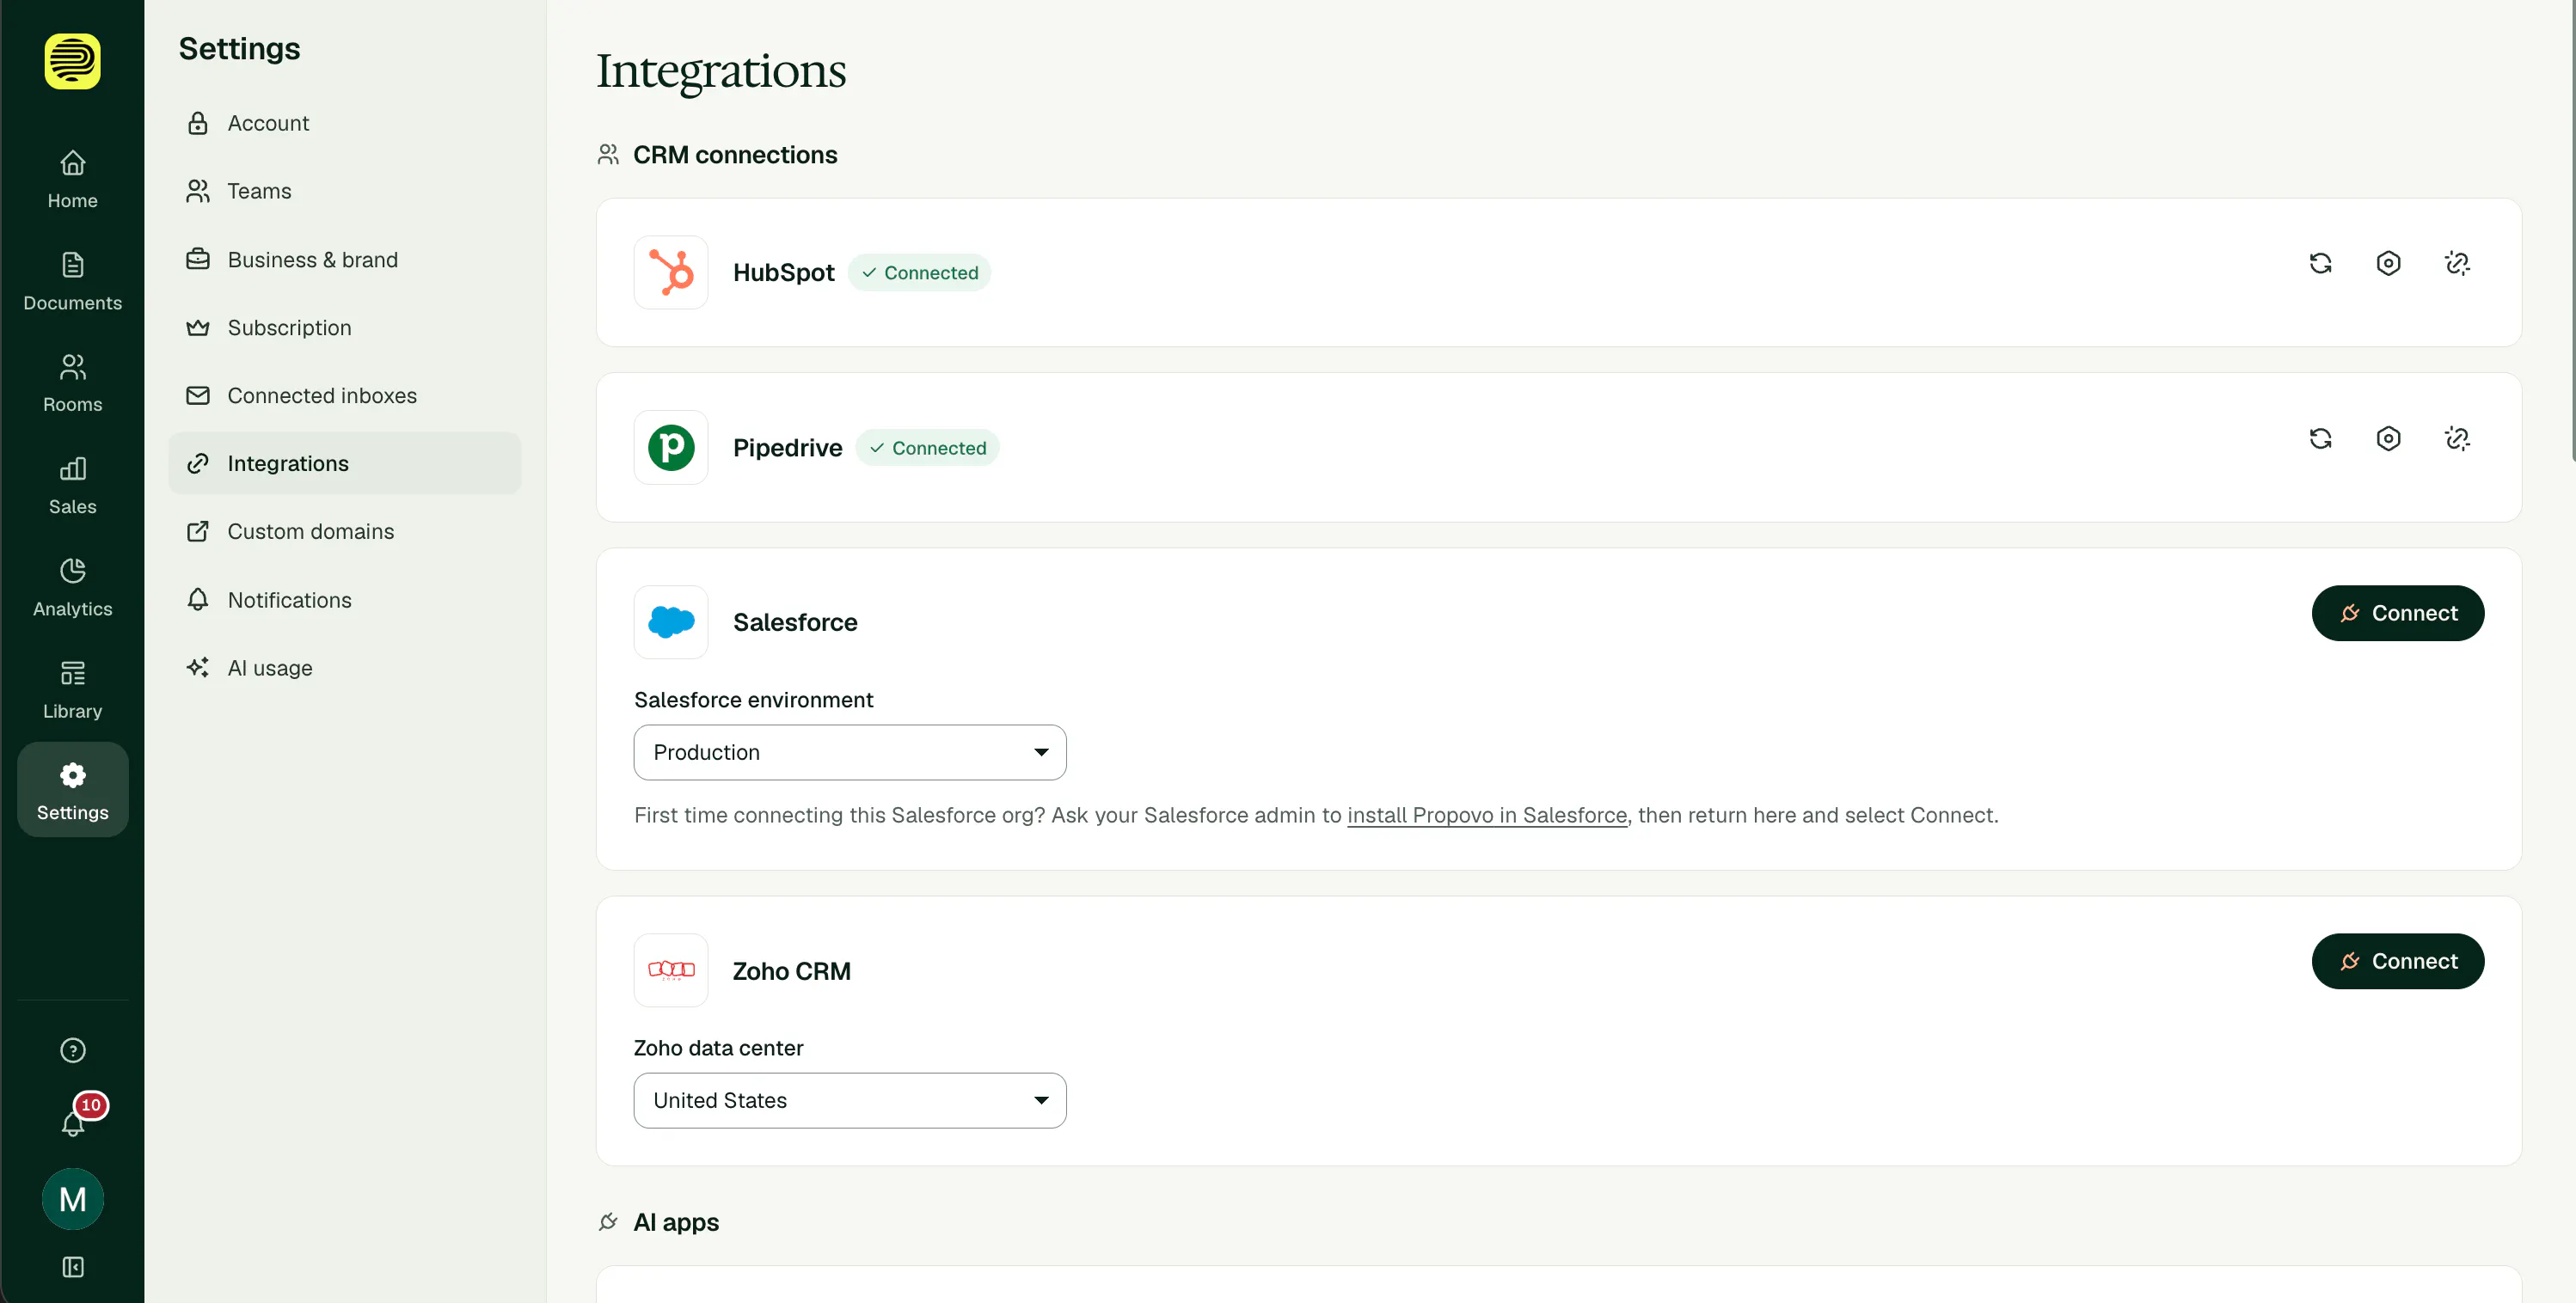Sync the HubSpot connection
The width and height of the screenshot is (2576, 1303).
pyautogui.click(x=2320, y=263)
